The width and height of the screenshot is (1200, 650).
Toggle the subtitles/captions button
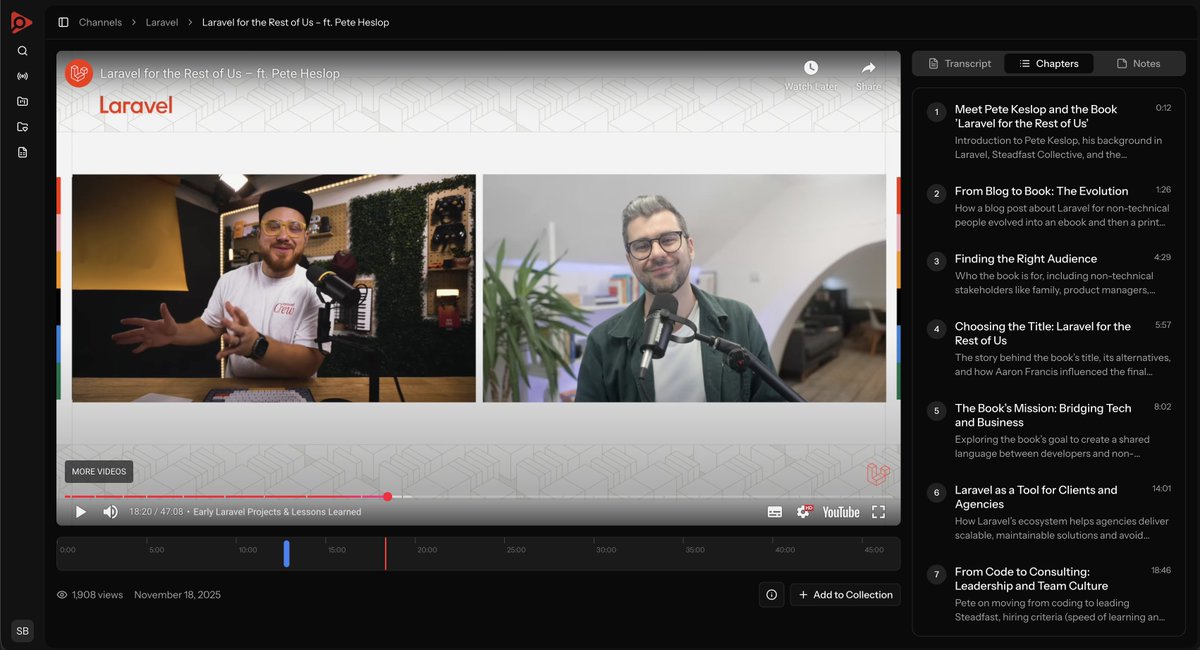click(x=775, y=512)
